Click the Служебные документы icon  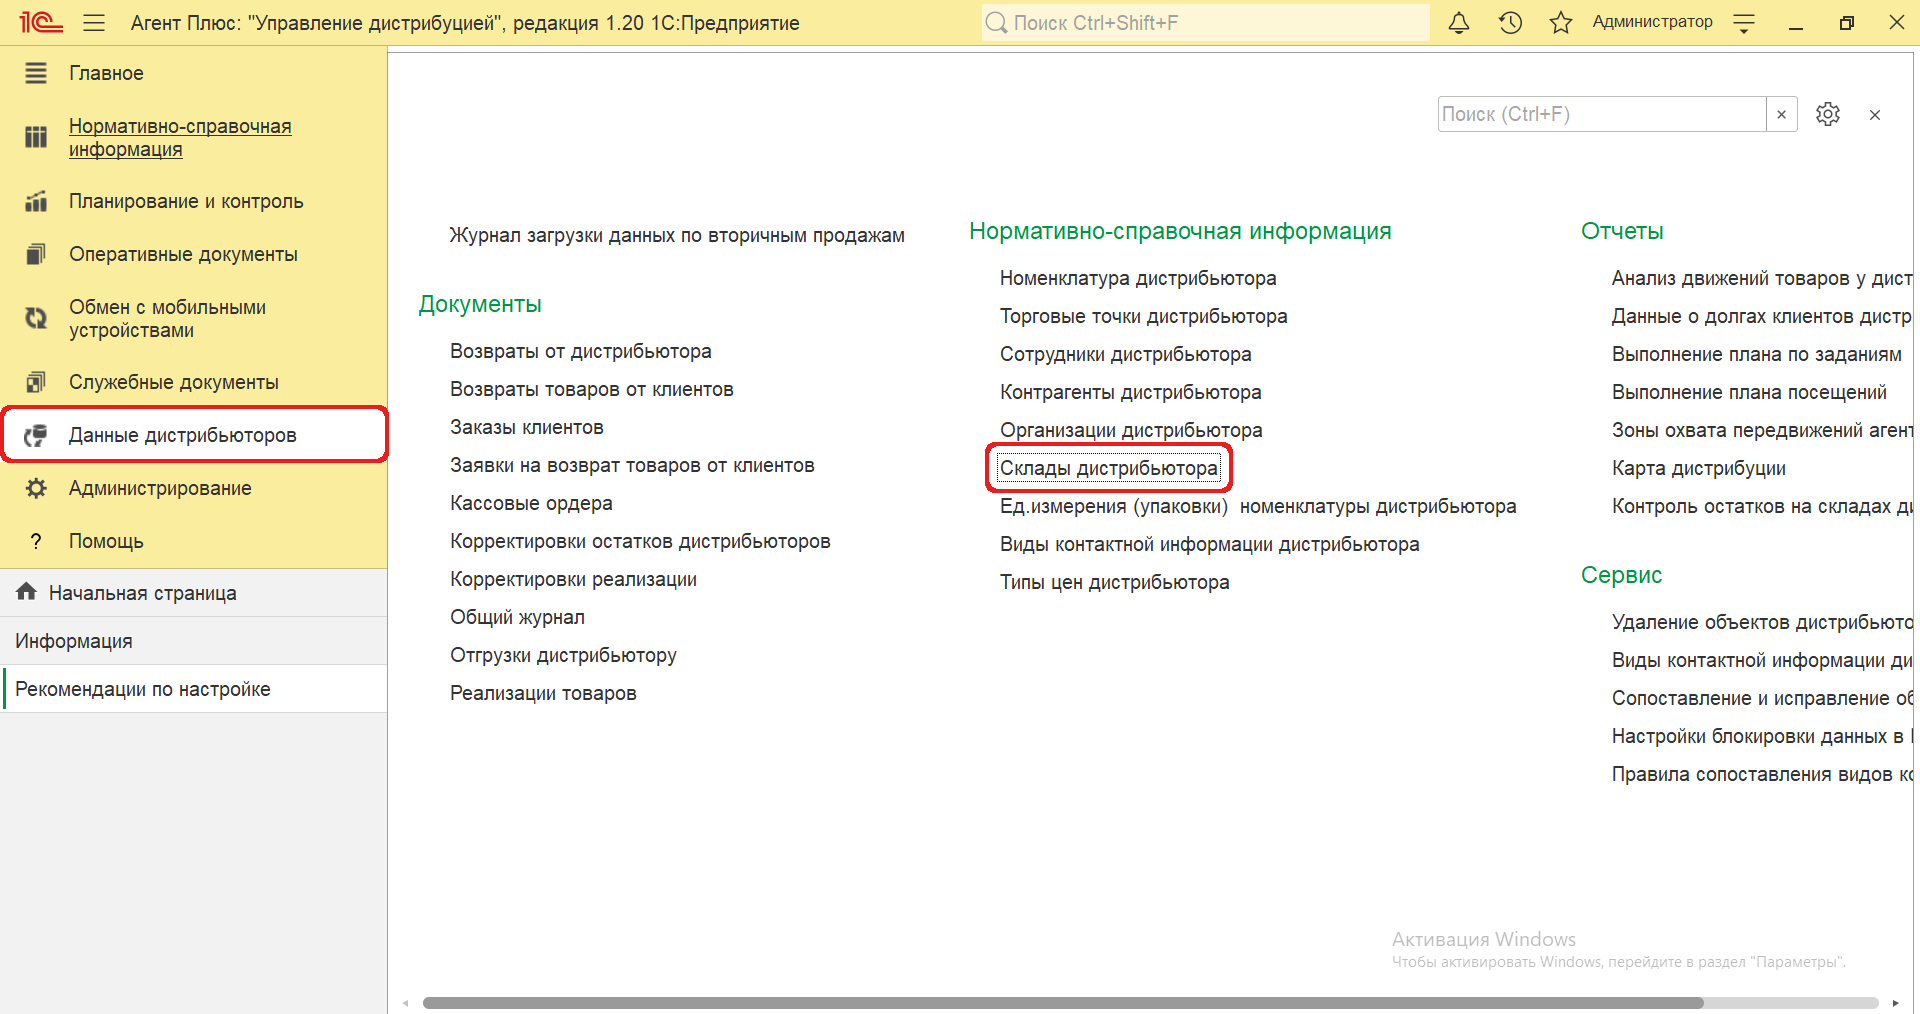(36, 382)
